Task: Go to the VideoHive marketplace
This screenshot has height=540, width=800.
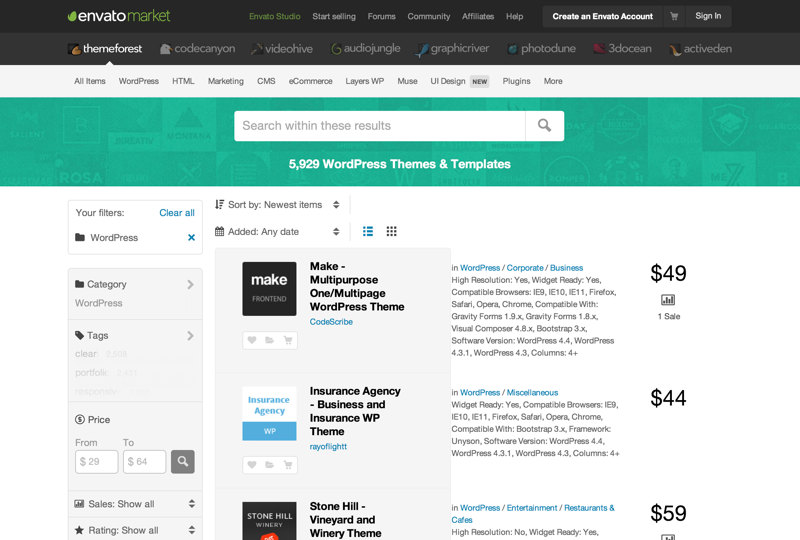Action: pyautogui.click(x=282, y=48)
